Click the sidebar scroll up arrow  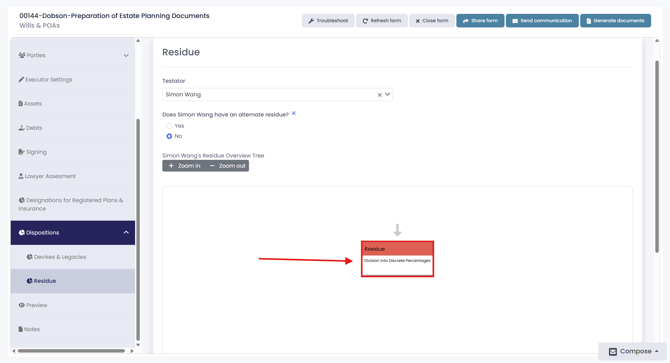138,41
